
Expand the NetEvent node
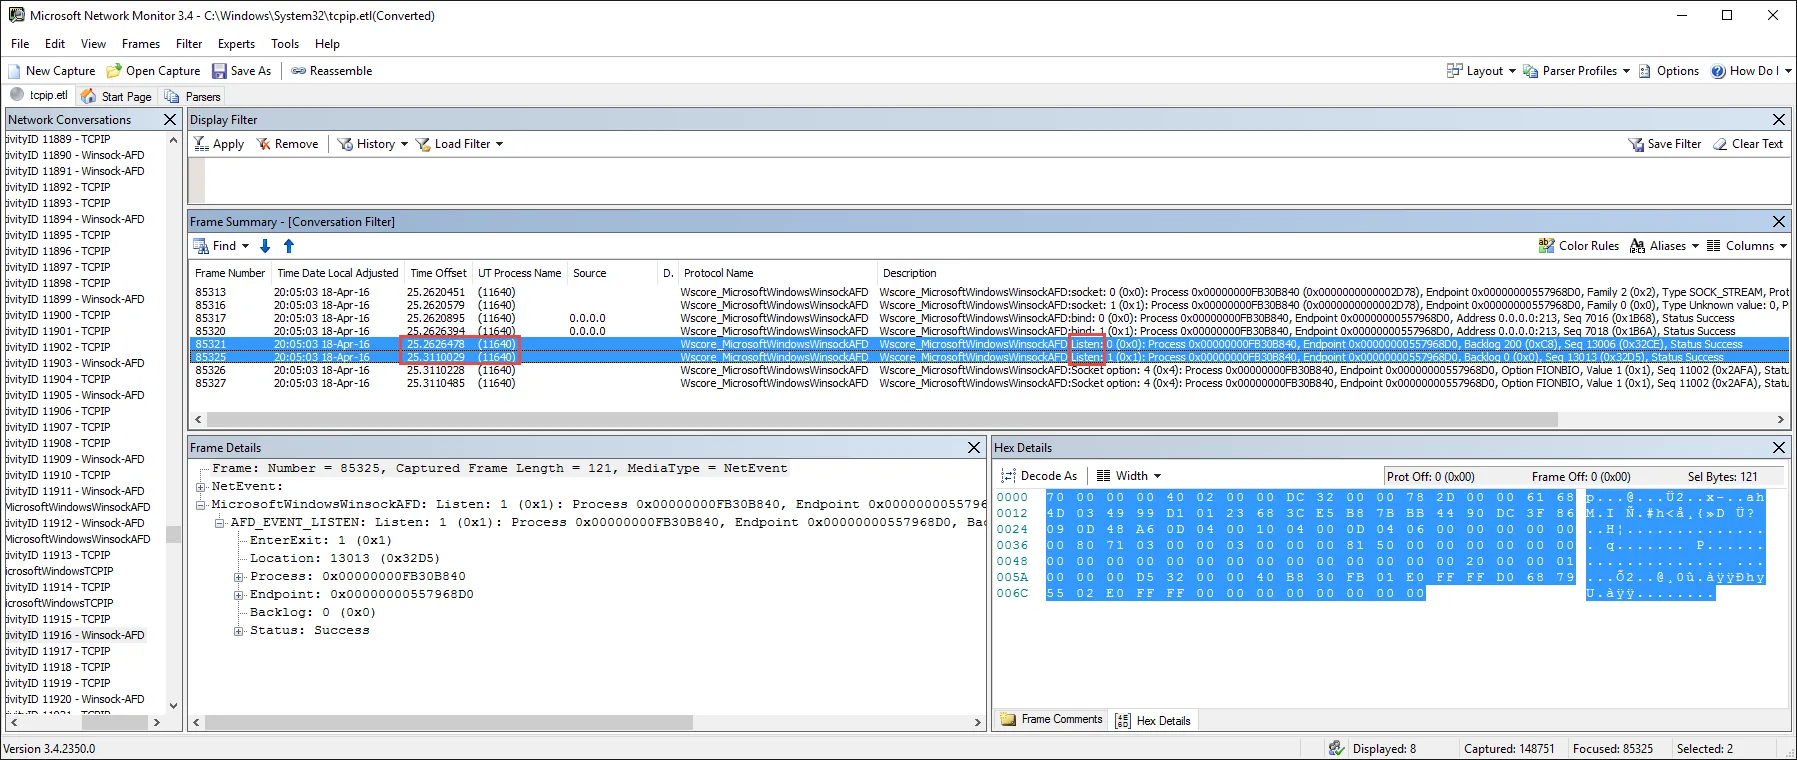[x=201, y=487]
